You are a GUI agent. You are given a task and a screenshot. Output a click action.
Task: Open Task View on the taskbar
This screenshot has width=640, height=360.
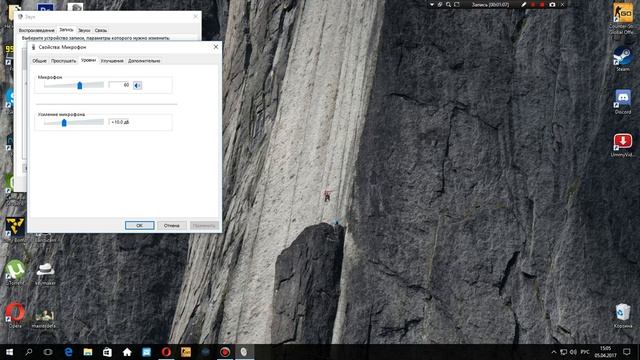(x=48, y=352)
